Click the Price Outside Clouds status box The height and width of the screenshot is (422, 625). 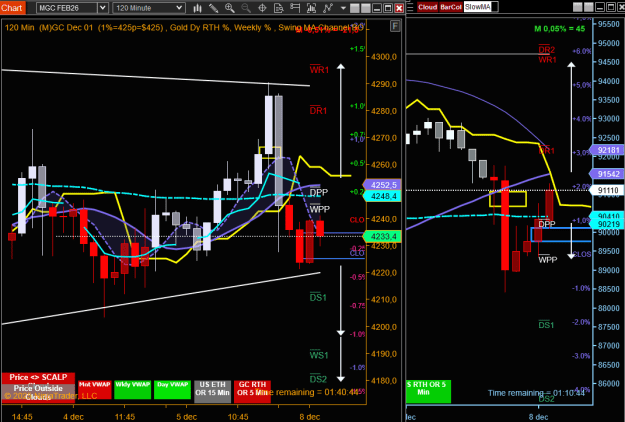38,392
